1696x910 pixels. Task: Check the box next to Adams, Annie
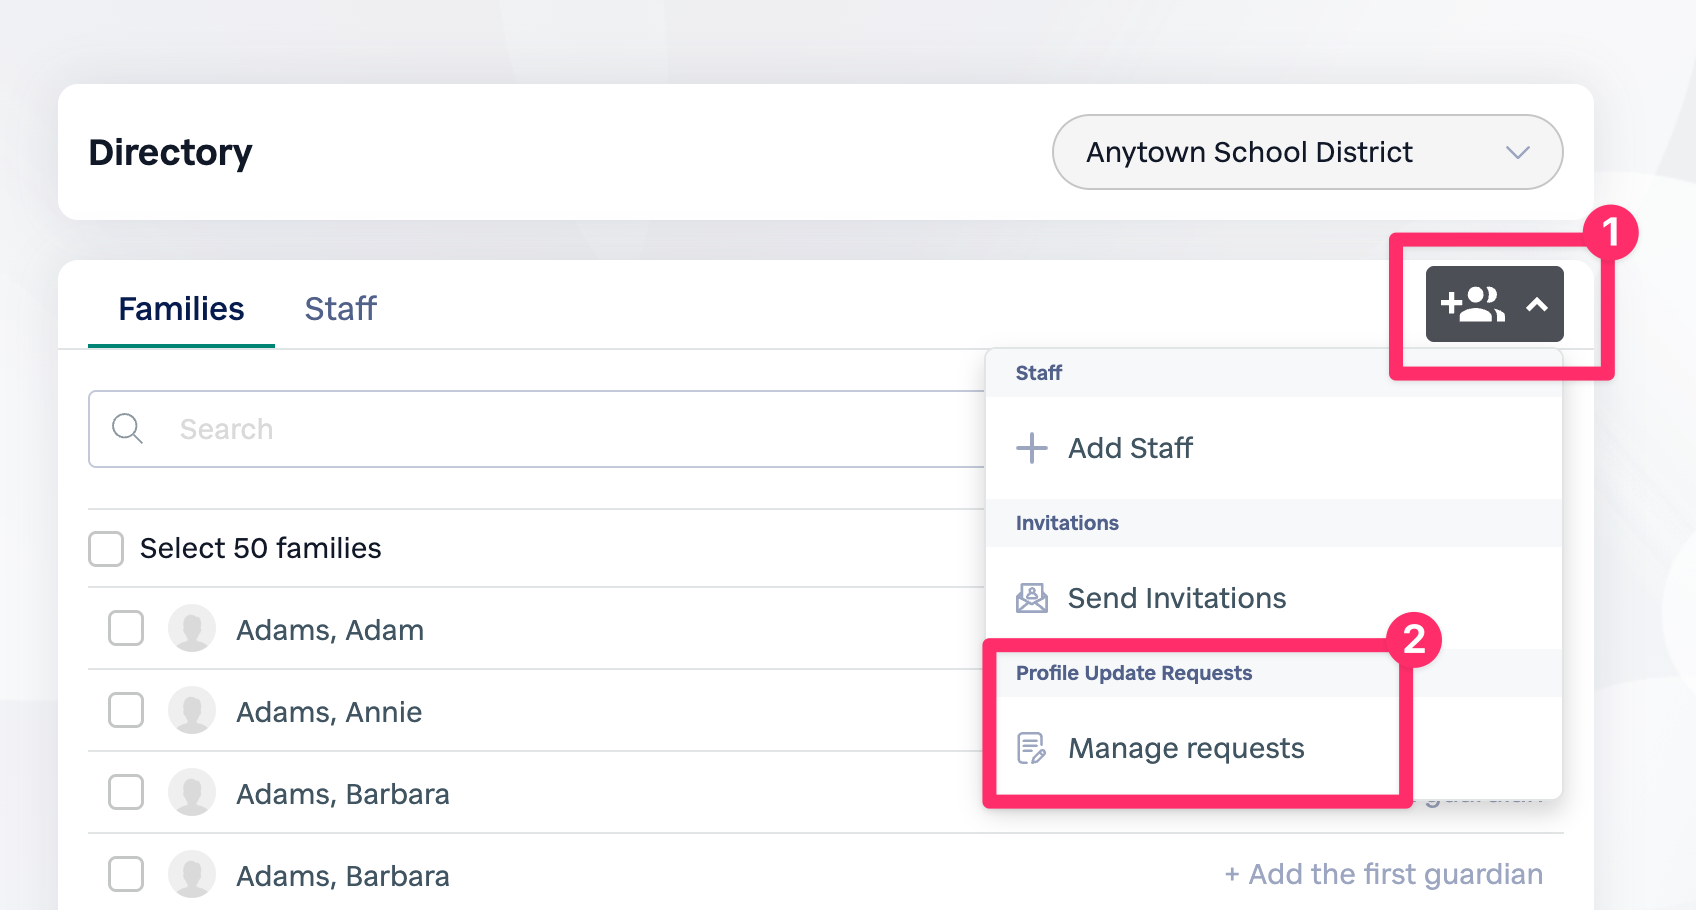[x=126, y=711]
